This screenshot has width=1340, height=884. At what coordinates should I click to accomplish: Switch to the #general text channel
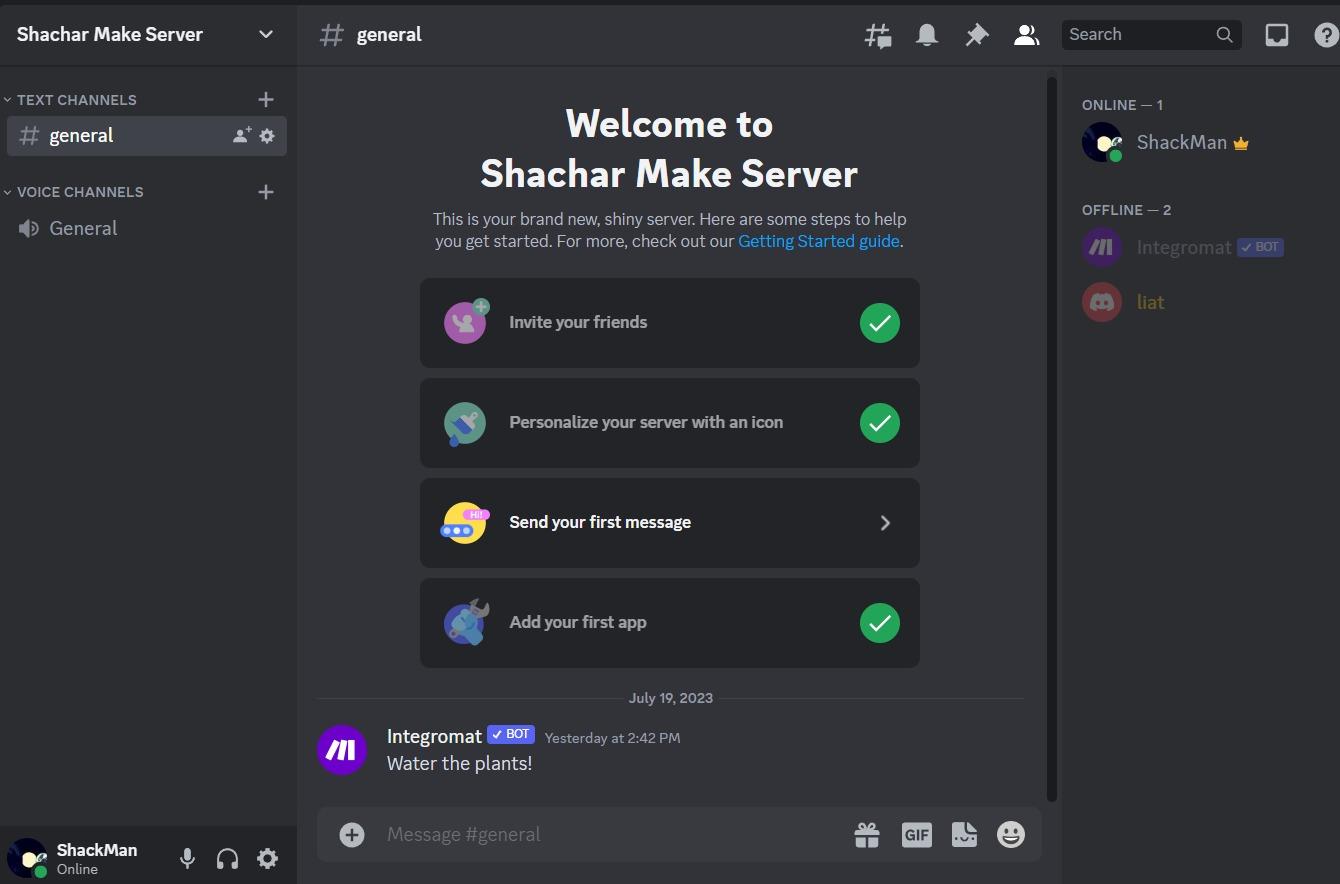[82, 135]
